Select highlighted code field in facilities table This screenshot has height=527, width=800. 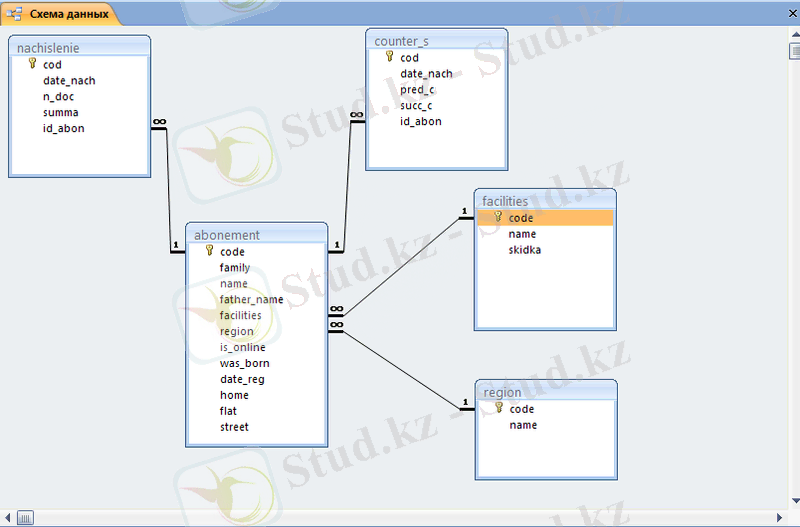click(x=545, y=218)
